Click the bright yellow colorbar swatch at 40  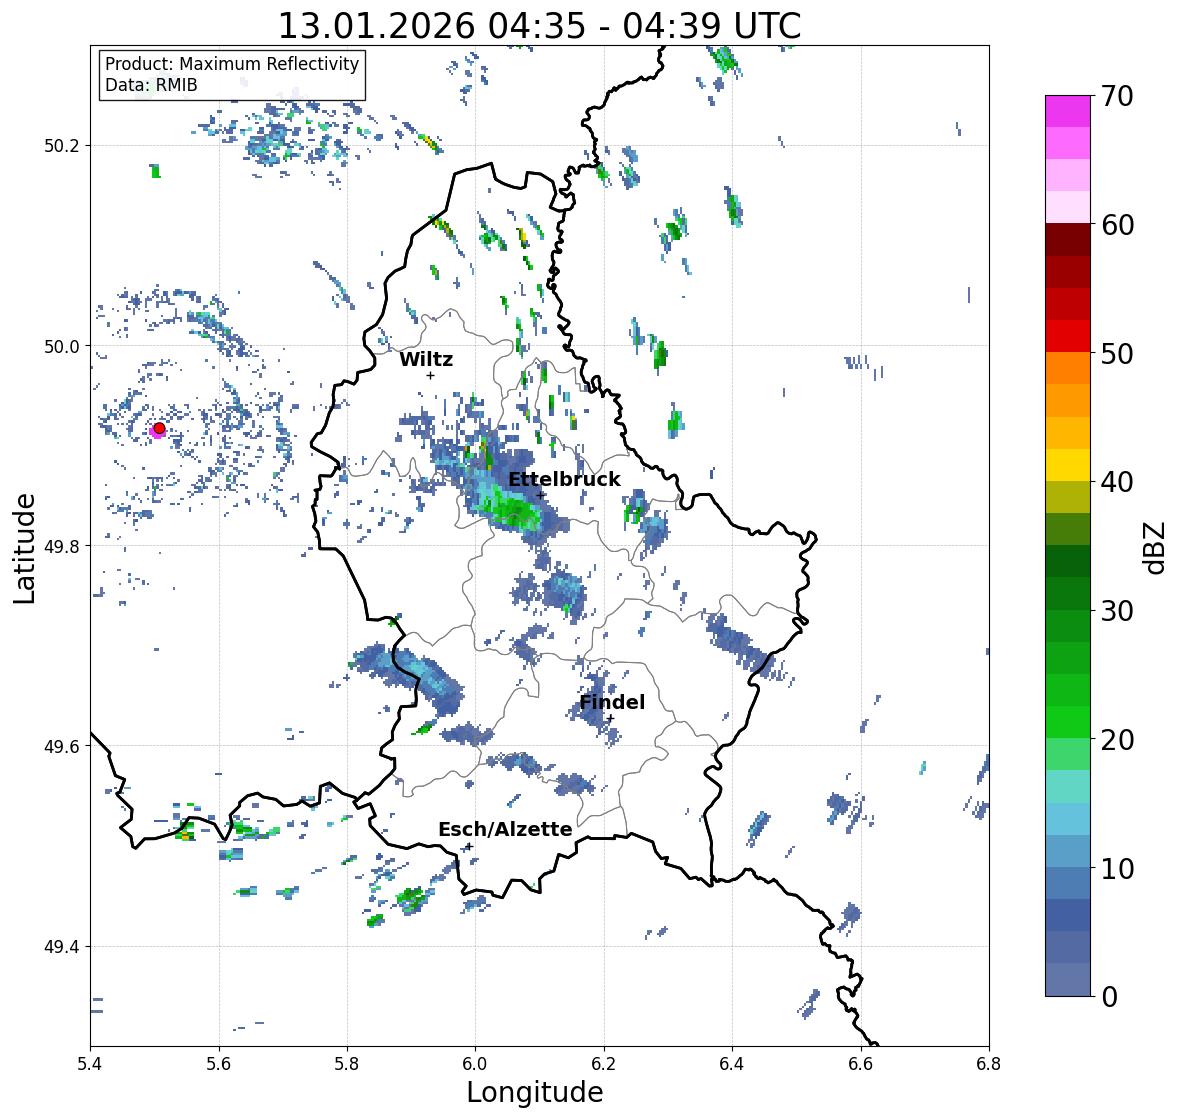1068,465
